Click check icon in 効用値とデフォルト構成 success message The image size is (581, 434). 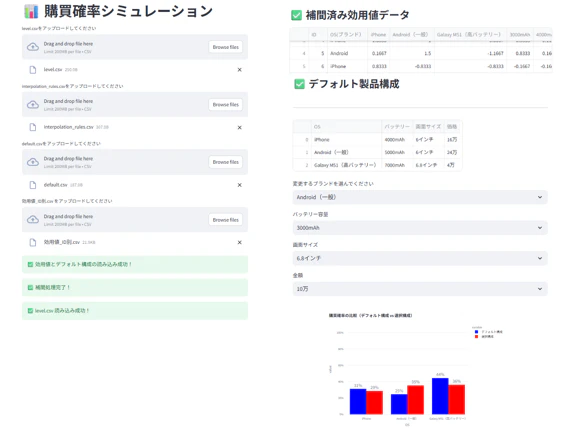pos(30,264)
